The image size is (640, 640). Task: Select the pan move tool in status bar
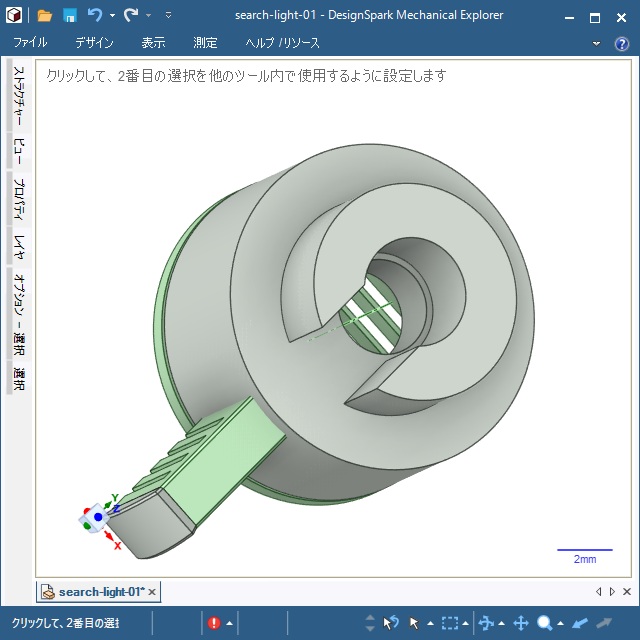(520, 623)
